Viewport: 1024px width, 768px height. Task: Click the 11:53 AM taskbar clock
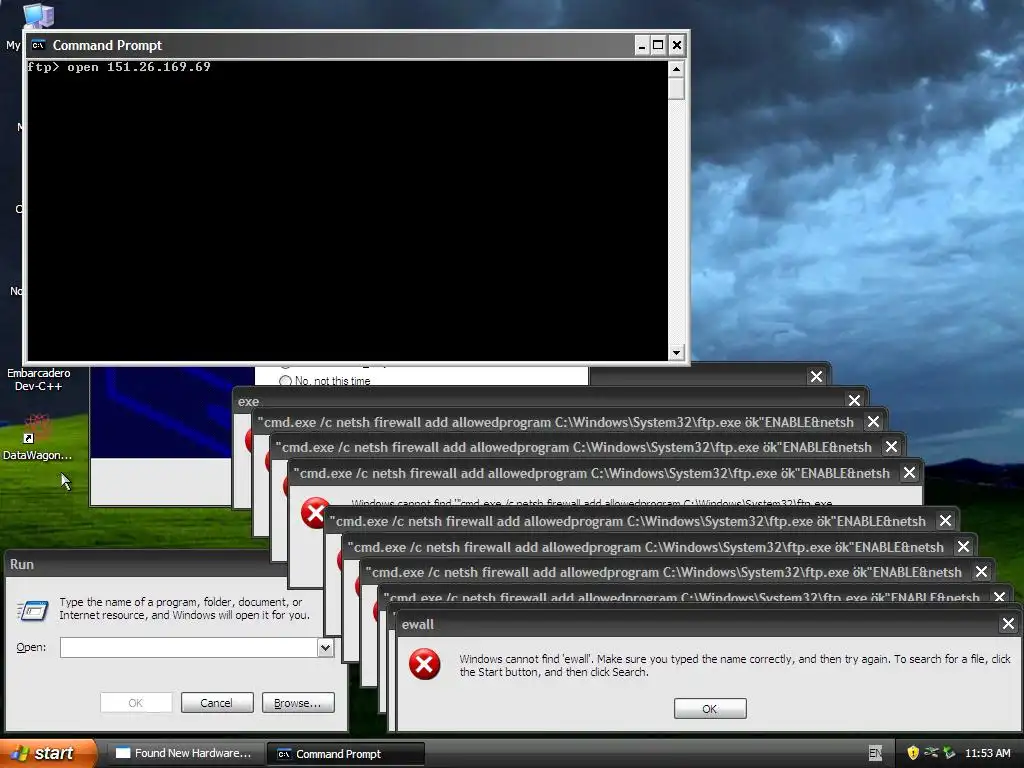click(987, 753)
